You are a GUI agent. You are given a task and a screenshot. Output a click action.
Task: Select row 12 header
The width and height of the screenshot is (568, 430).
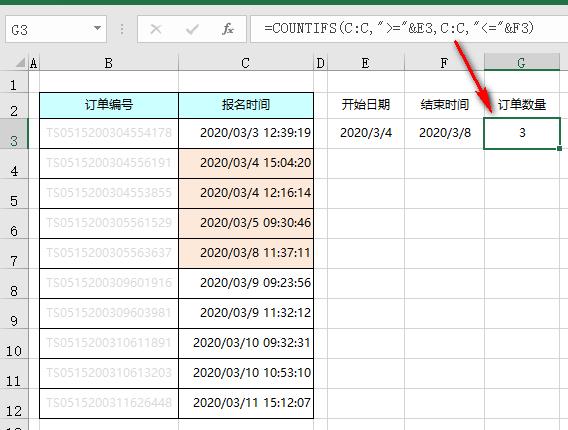[x=14, y=404]
